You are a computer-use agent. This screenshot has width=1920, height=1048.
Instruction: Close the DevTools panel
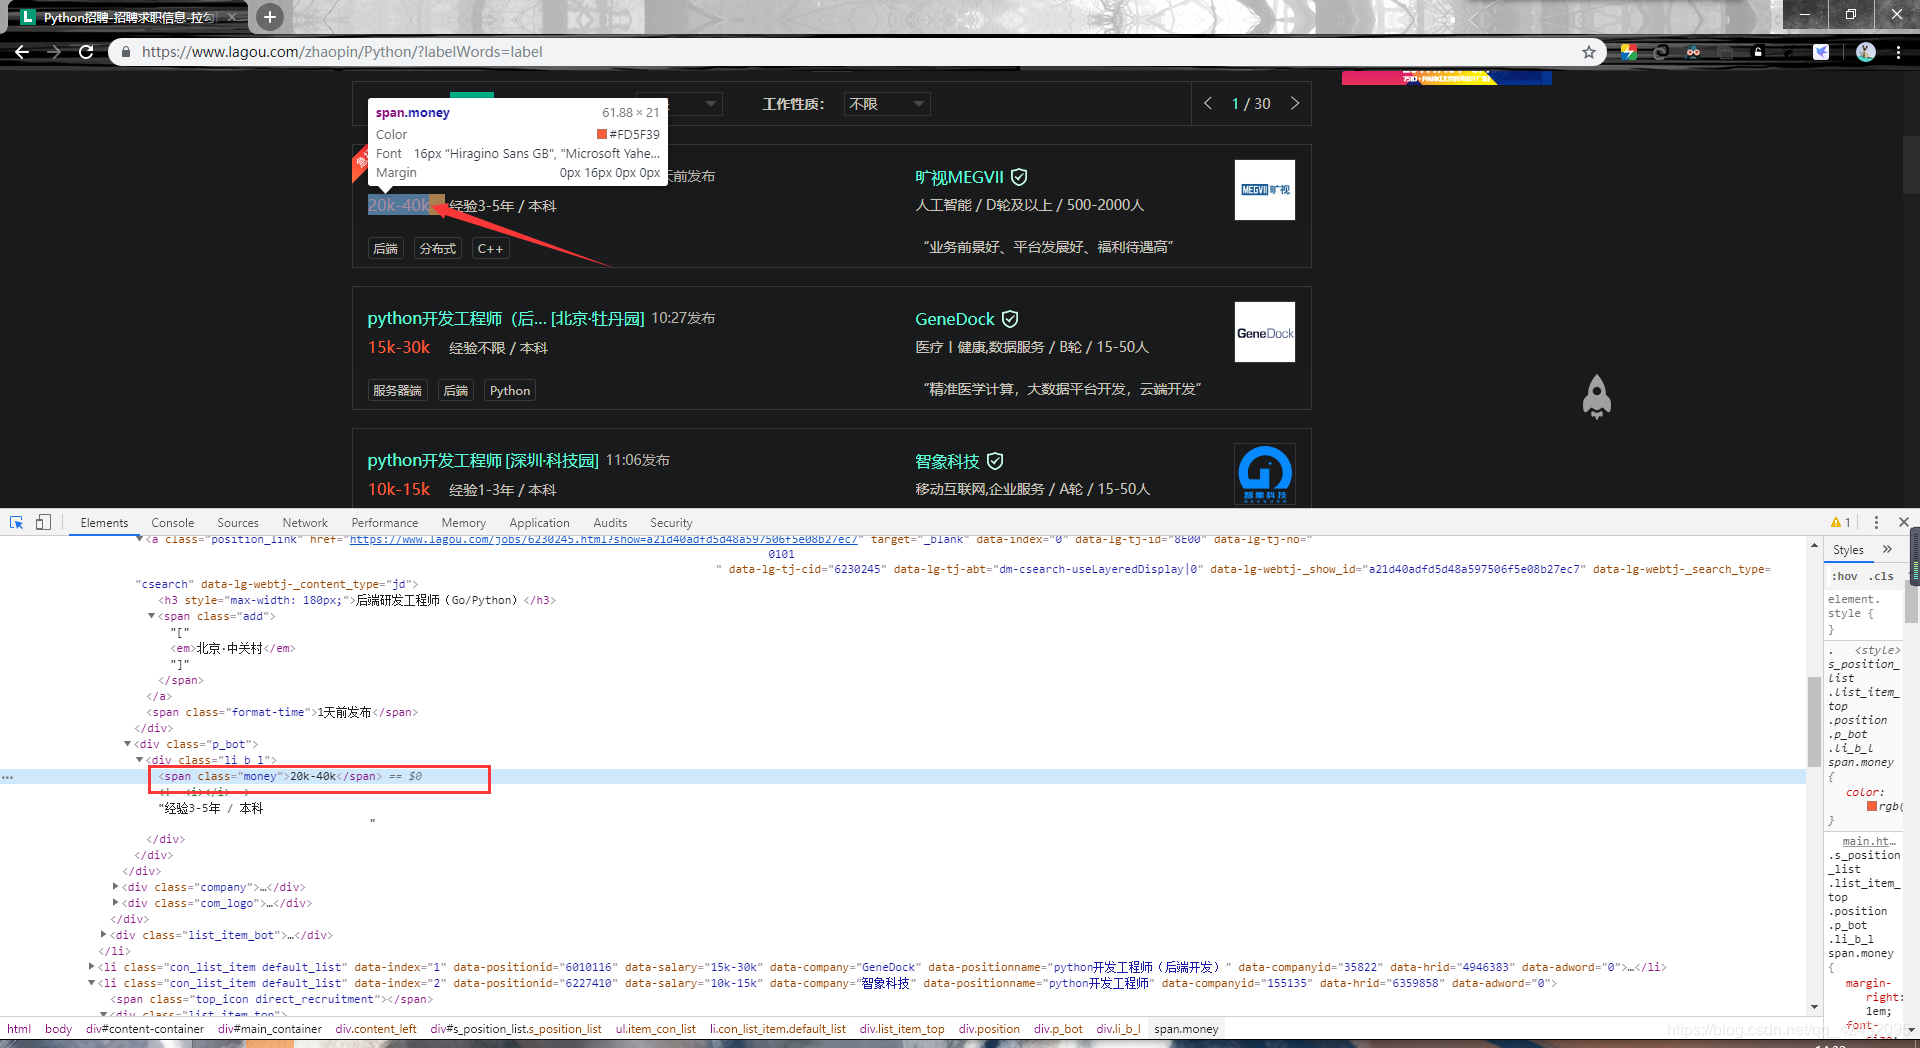click(1904, 522)
